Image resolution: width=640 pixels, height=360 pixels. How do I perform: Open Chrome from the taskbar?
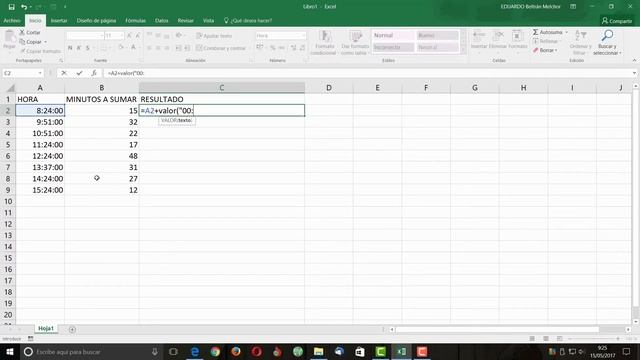pos(215,351)
